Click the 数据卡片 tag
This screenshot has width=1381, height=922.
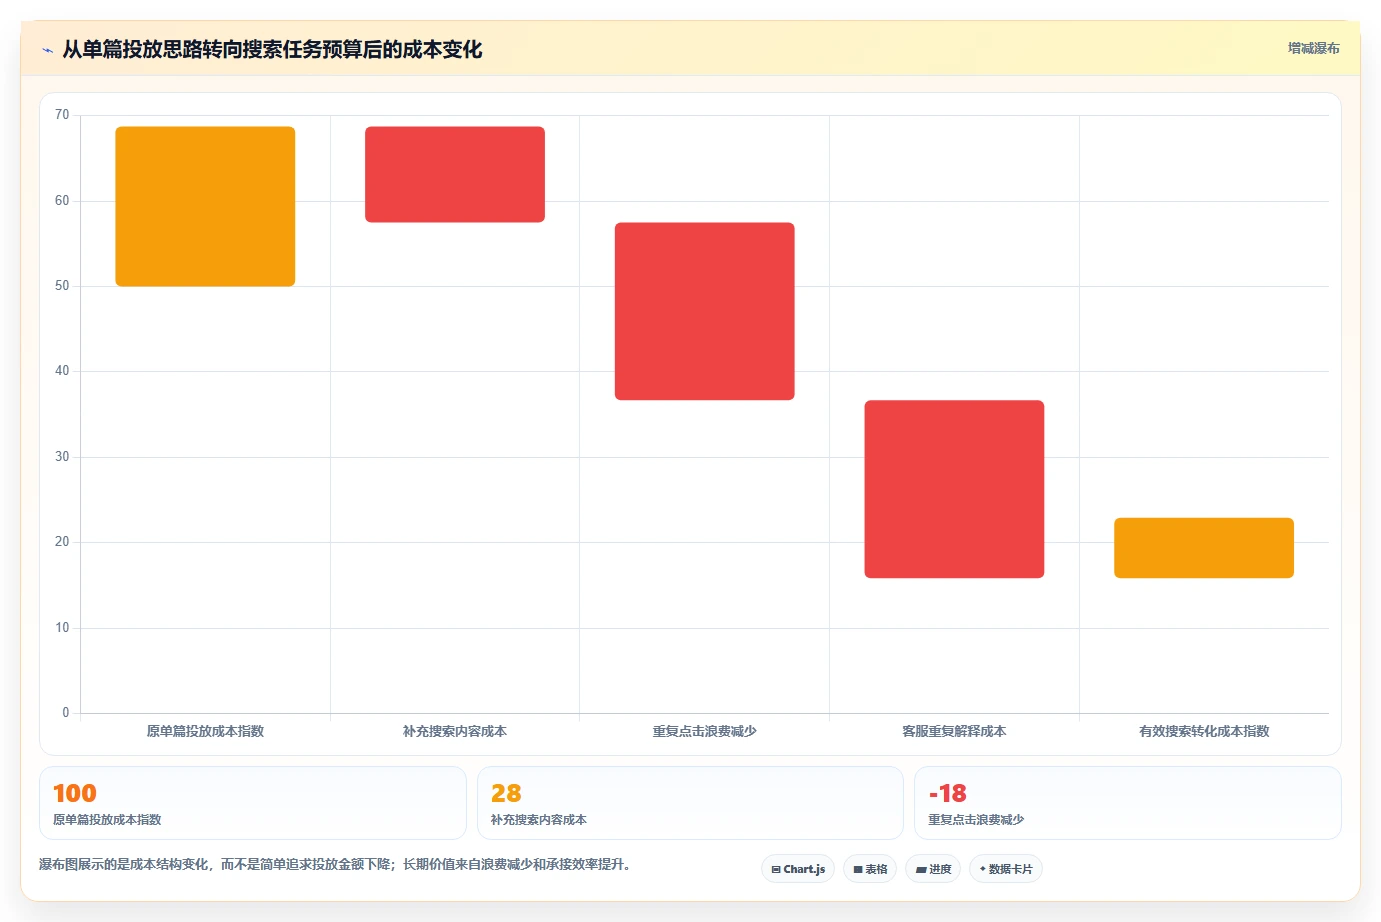[1006, 869]
